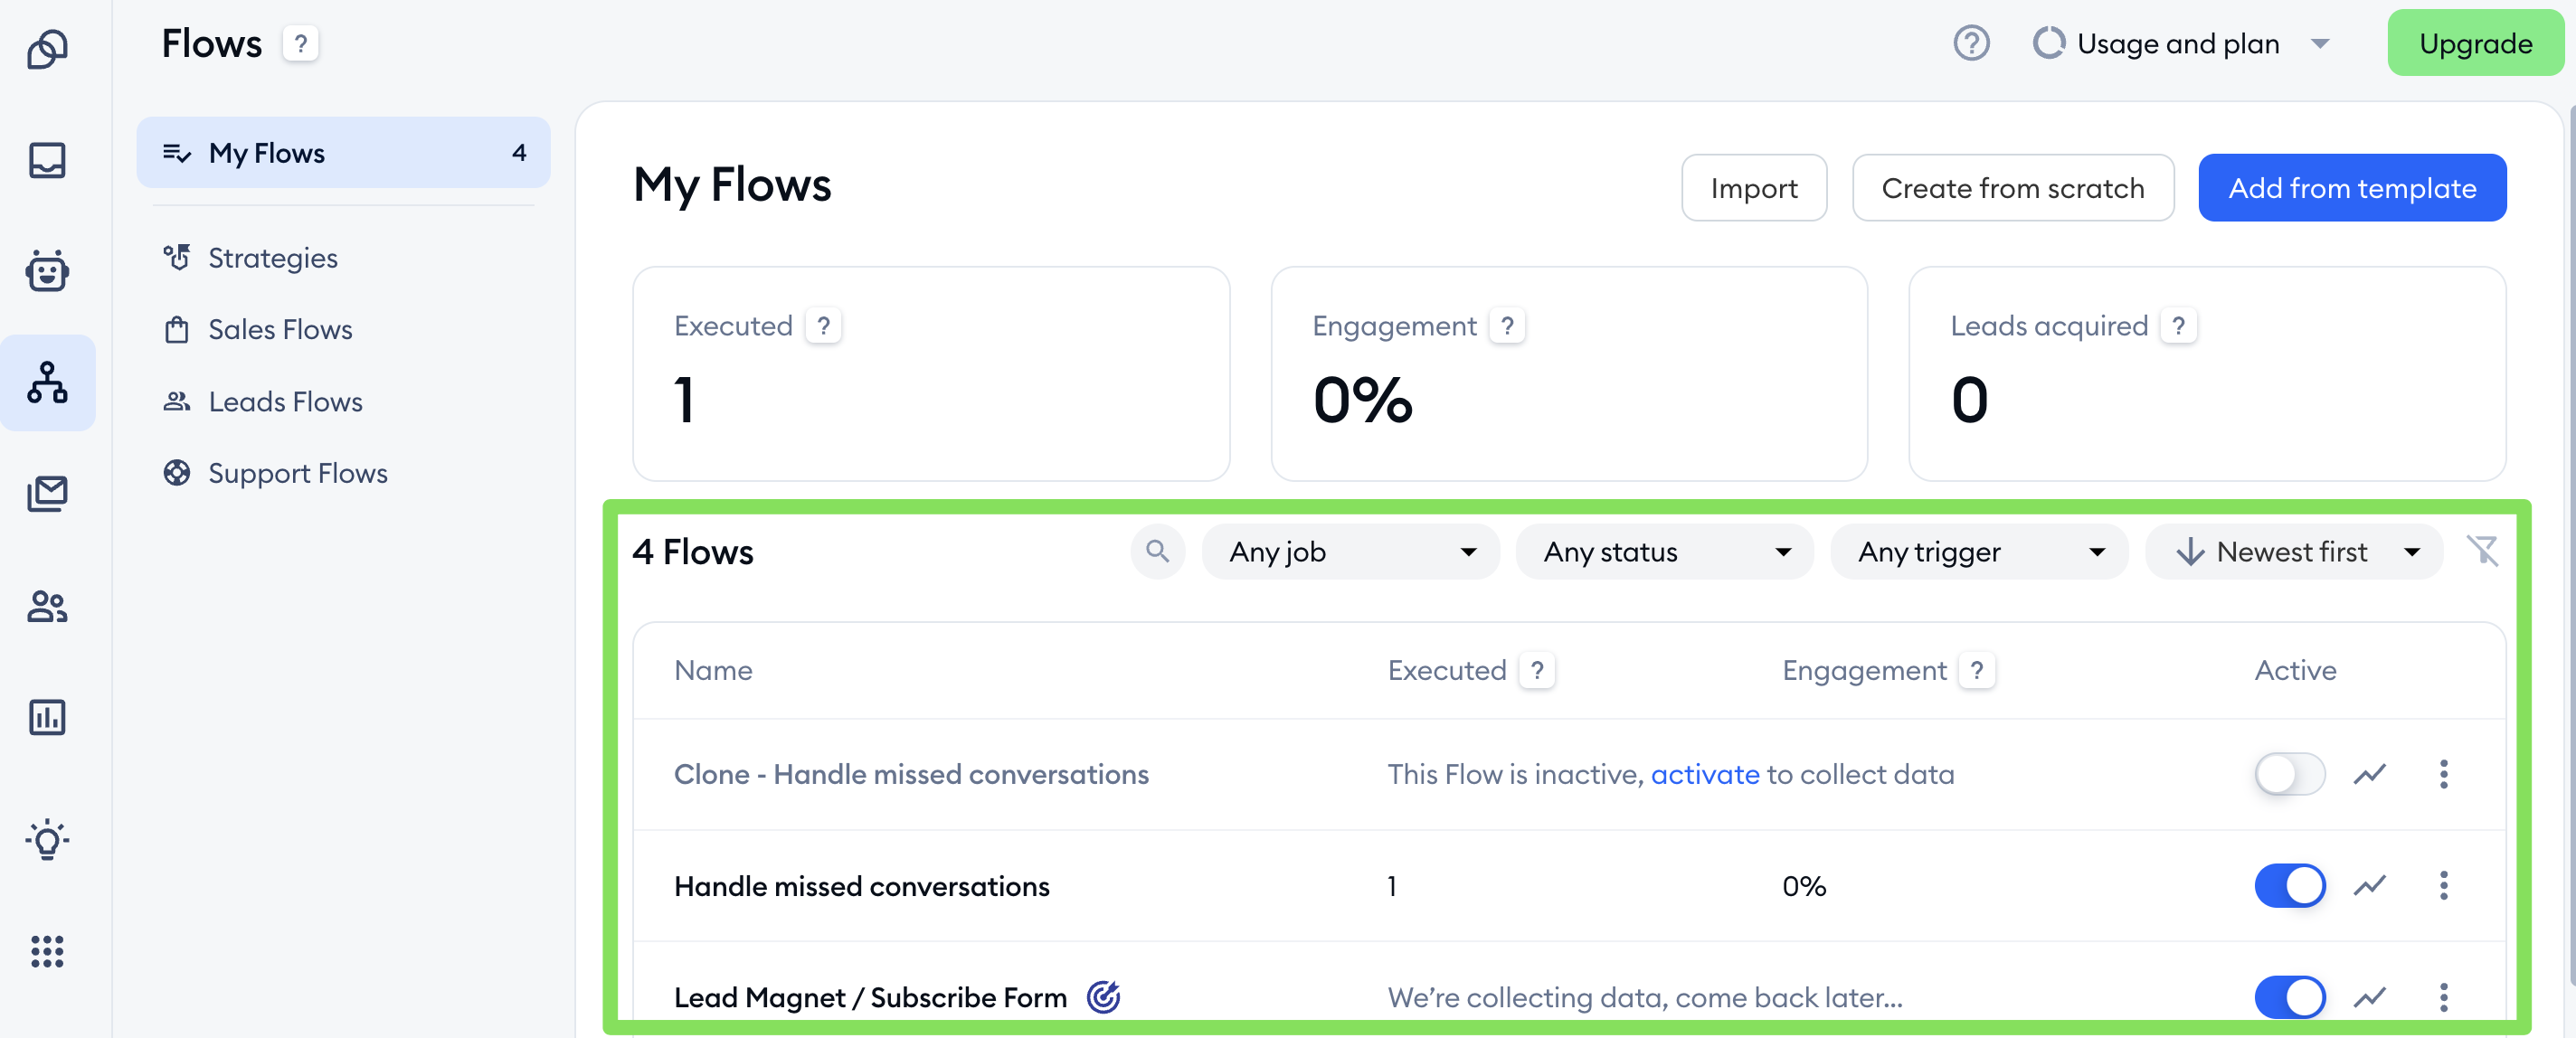This screenshot has height=1038, width=2576.
Task: Open the Flows sidebar icon
Action: coord(47,383)
